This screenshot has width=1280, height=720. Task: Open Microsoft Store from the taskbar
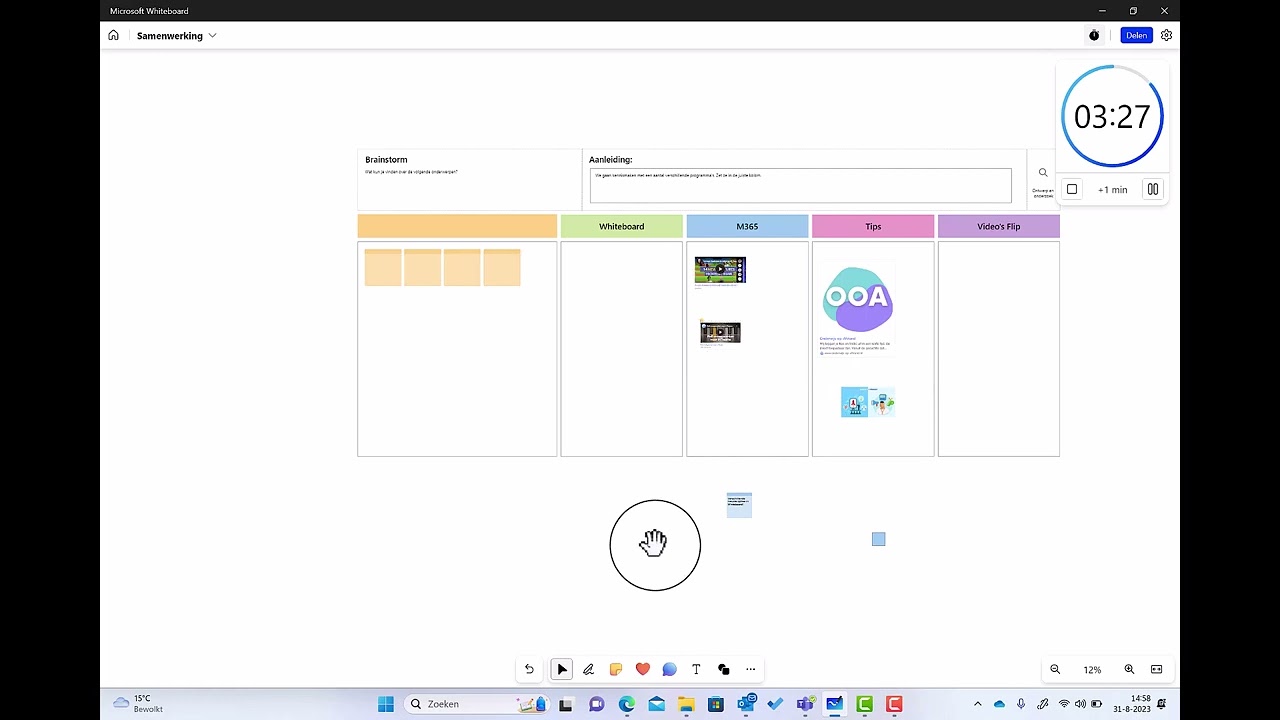[716, 704]
